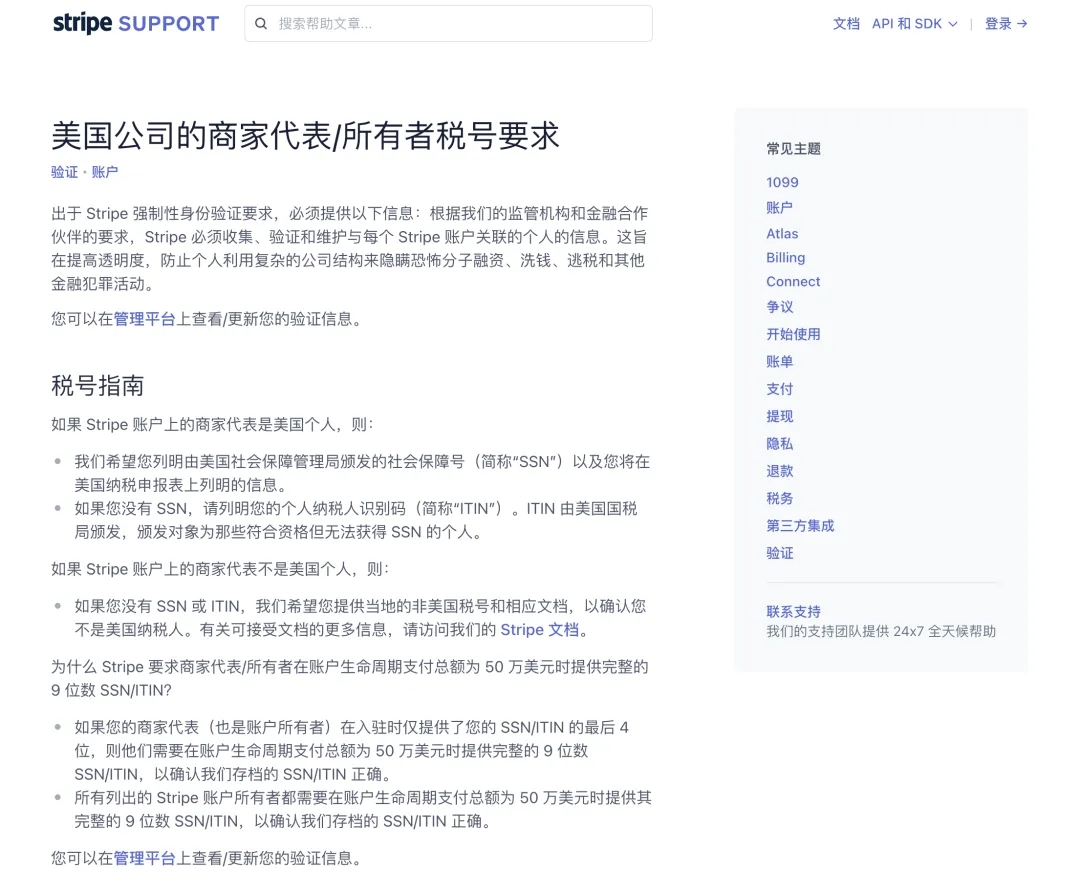Click the search magnifier icon
The width and height of the screenshot is (1080, 891).
pyautogui.click(x=261, y=22)
